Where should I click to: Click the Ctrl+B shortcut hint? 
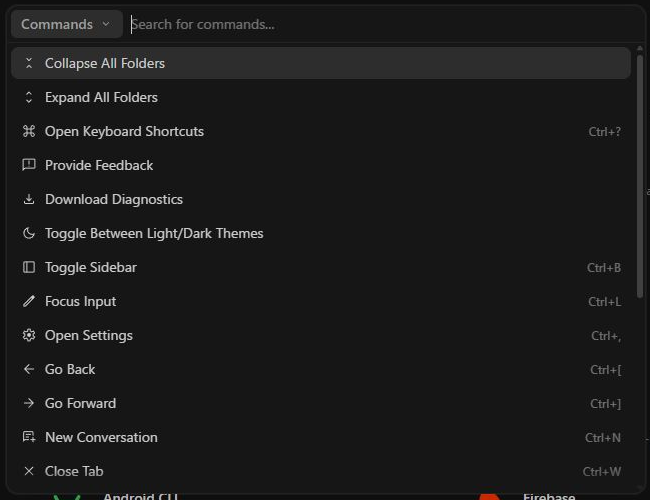click(604, 268)
